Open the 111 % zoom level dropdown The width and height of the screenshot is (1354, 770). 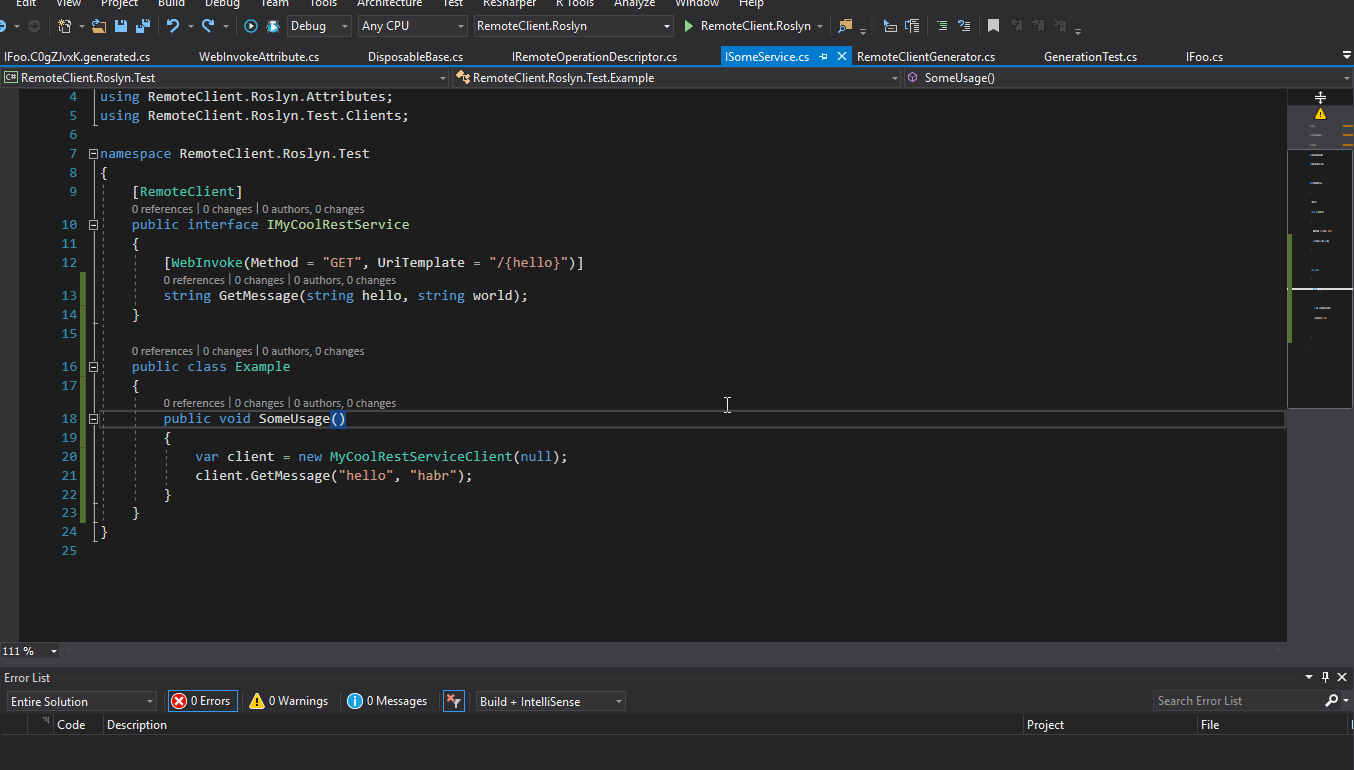pos(30,651)
